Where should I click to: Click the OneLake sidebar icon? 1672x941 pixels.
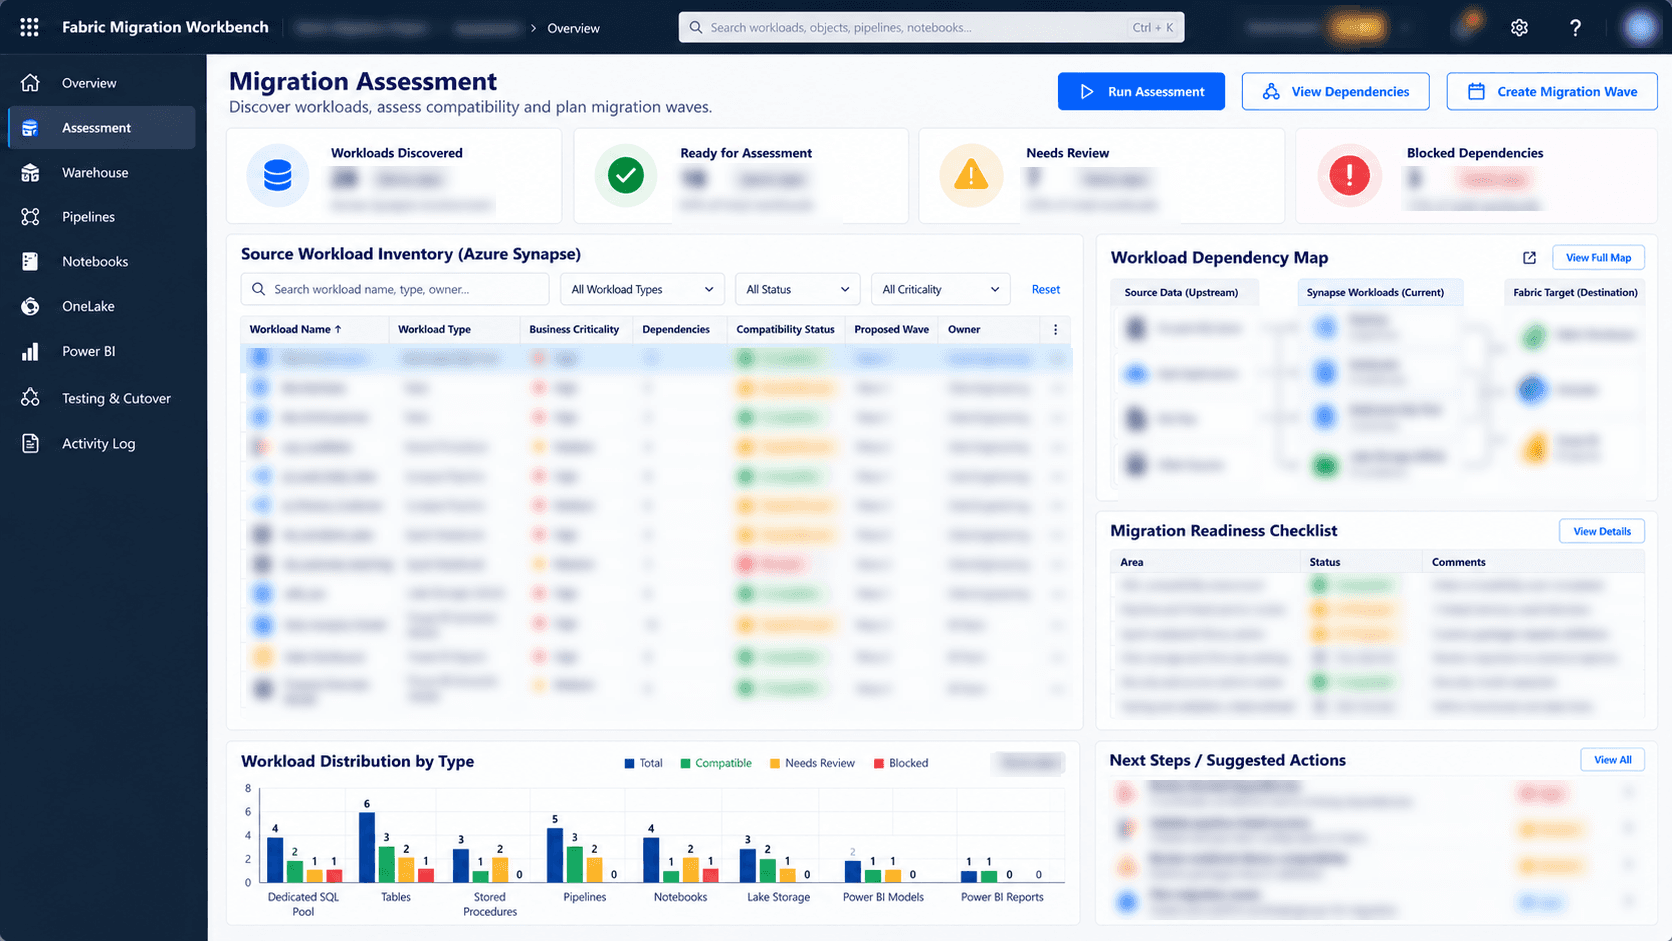tap(31, 306)
